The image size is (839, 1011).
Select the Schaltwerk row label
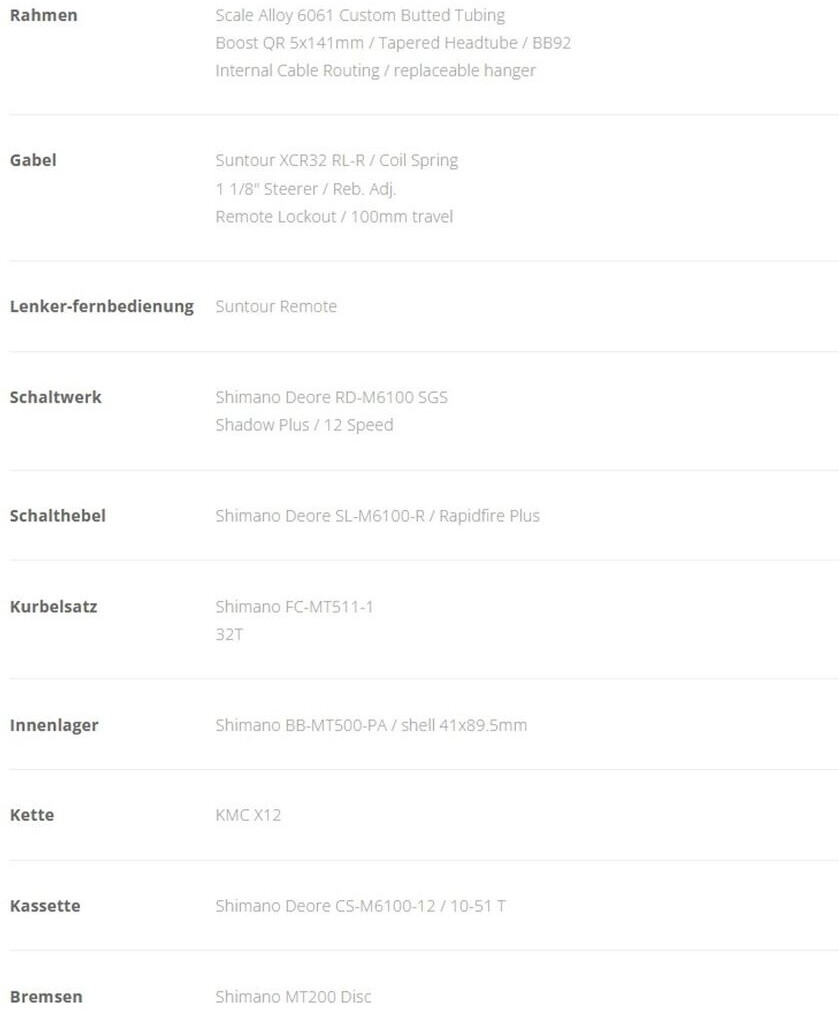pos(55,397)
